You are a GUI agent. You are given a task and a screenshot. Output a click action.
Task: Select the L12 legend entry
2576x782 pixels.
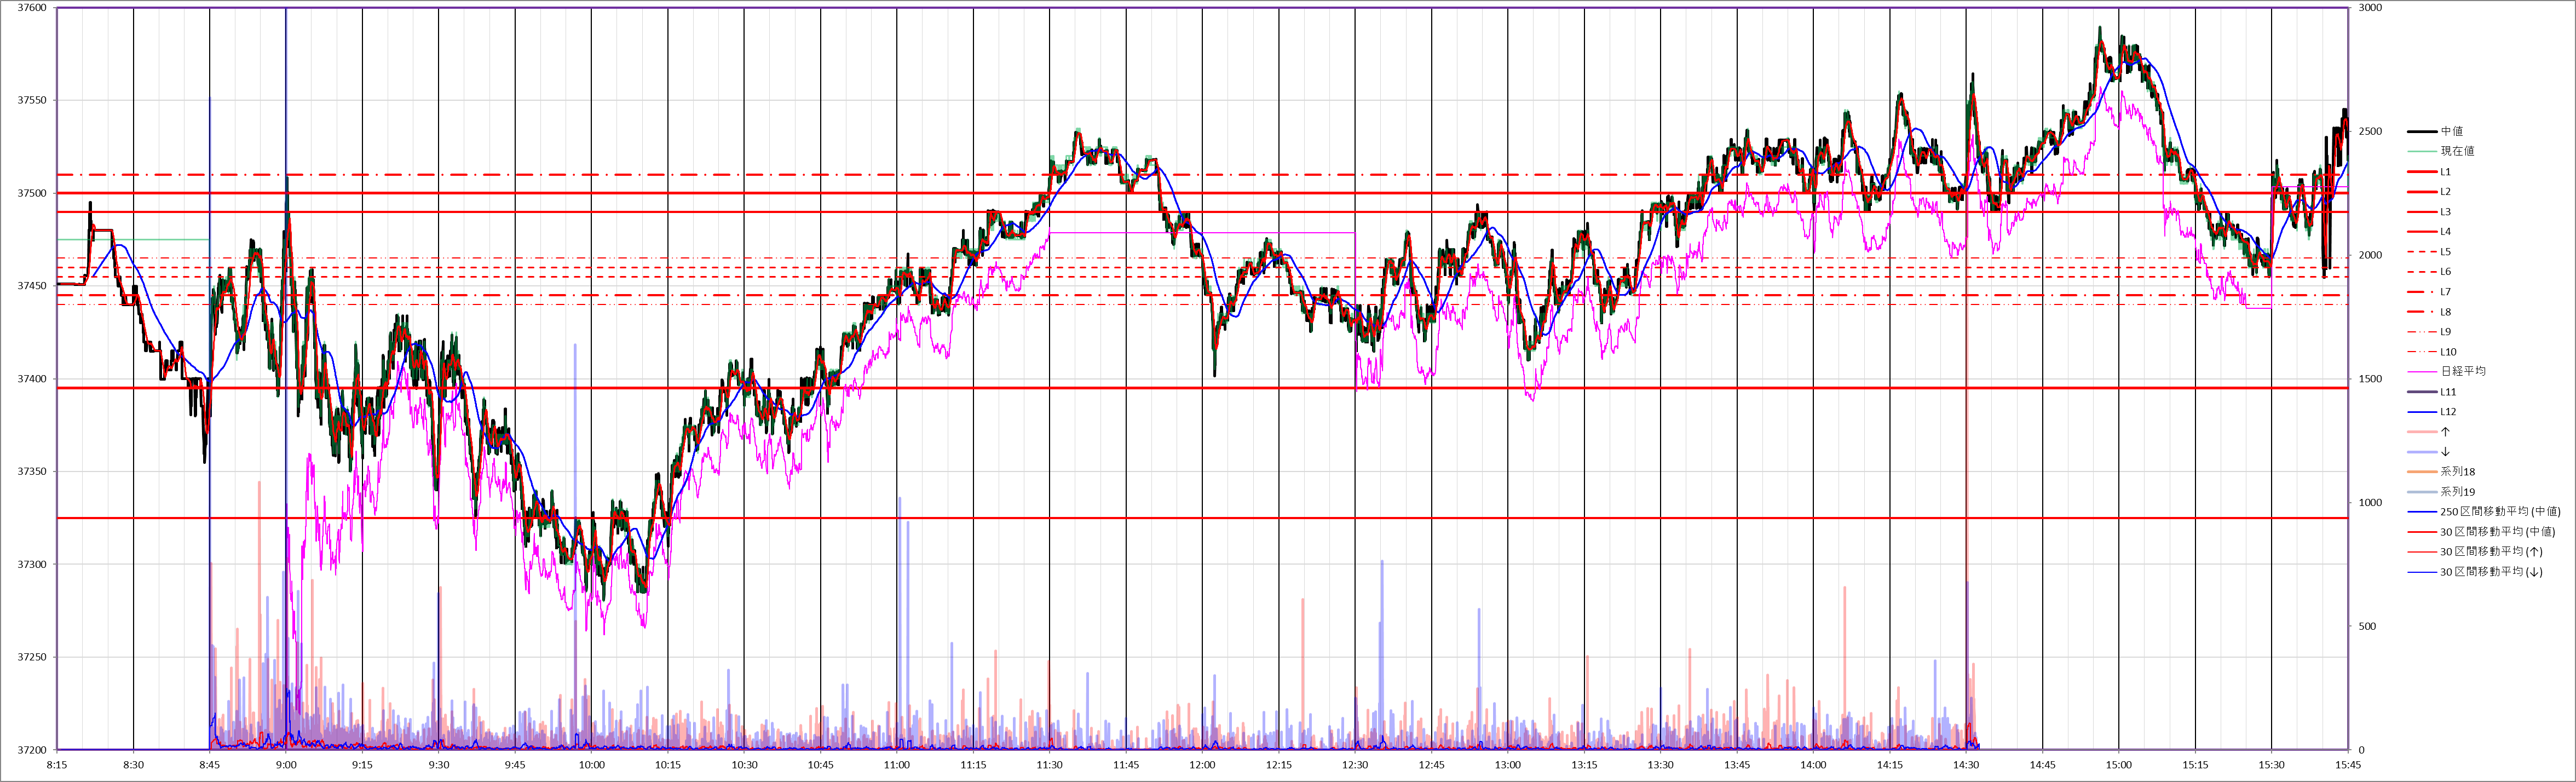pos(2432,412)
